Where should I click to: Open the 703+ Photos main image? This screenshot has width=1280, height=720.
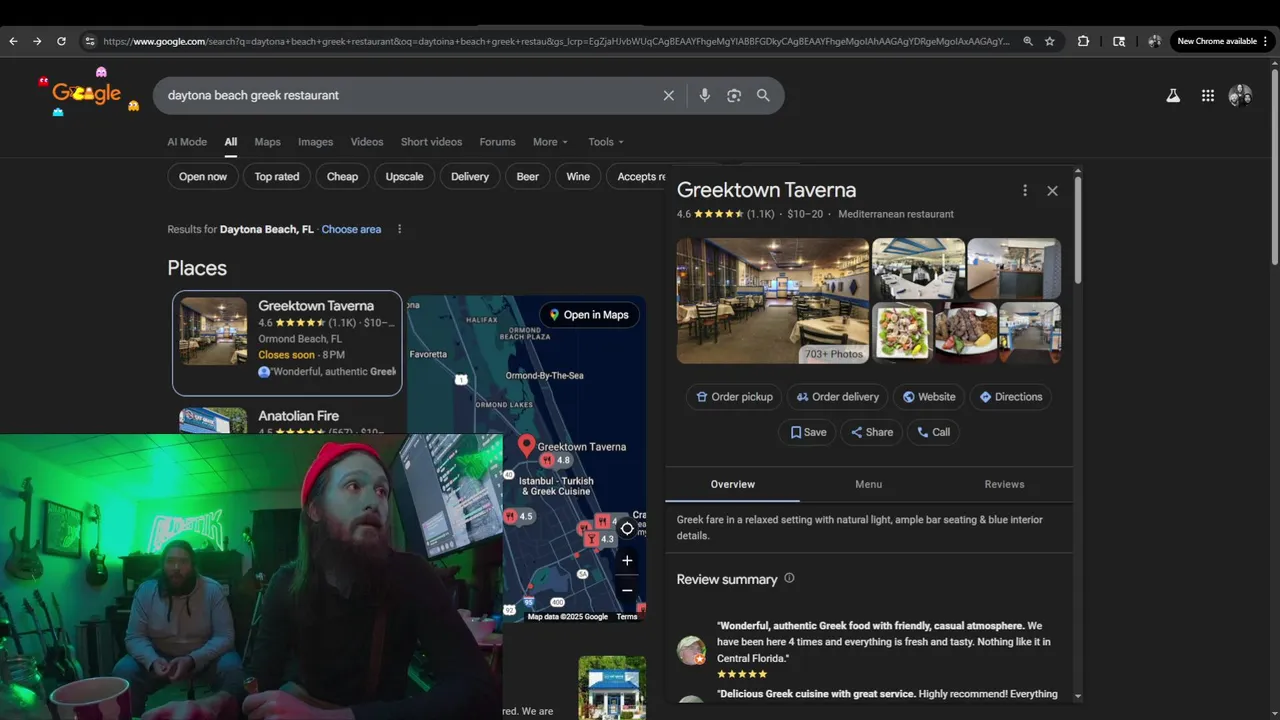coord(773,301)
